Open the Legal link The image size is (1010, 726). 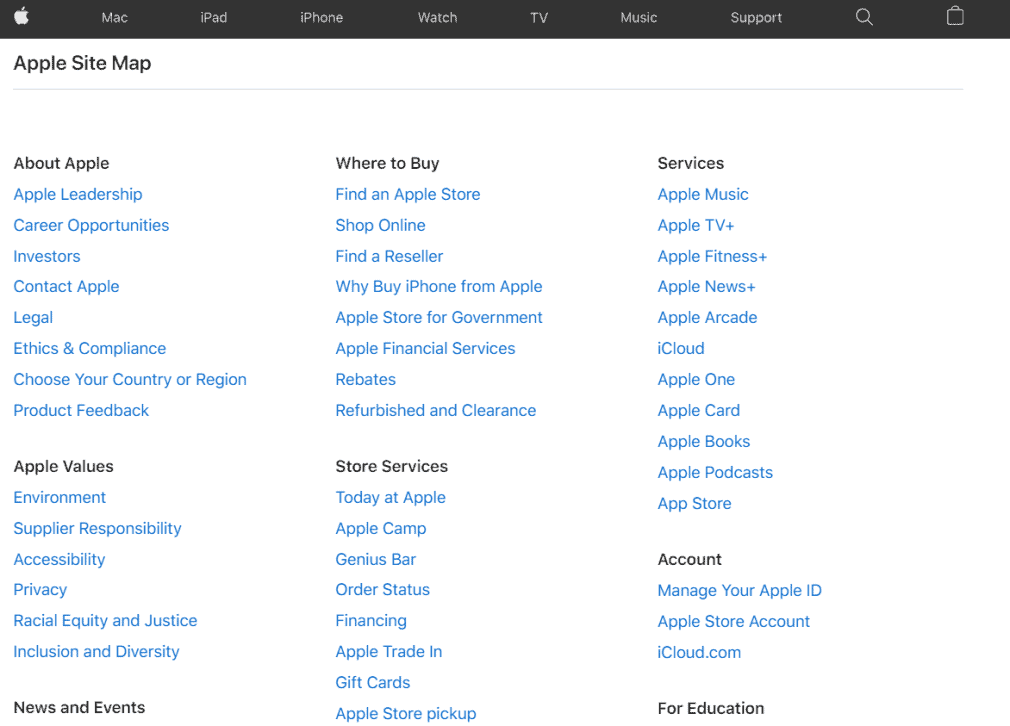(x=33, y=318)
